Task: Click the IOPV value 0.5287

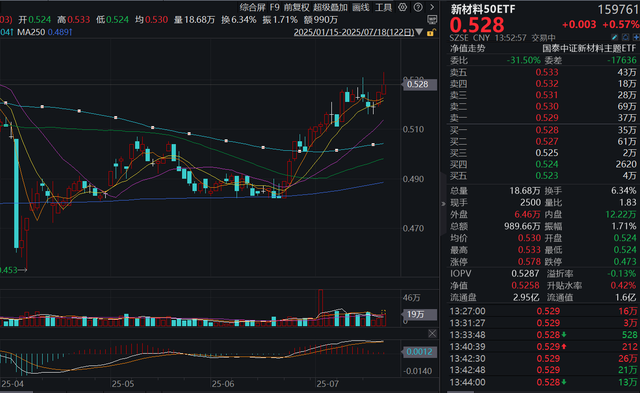Action: point(526,274)
